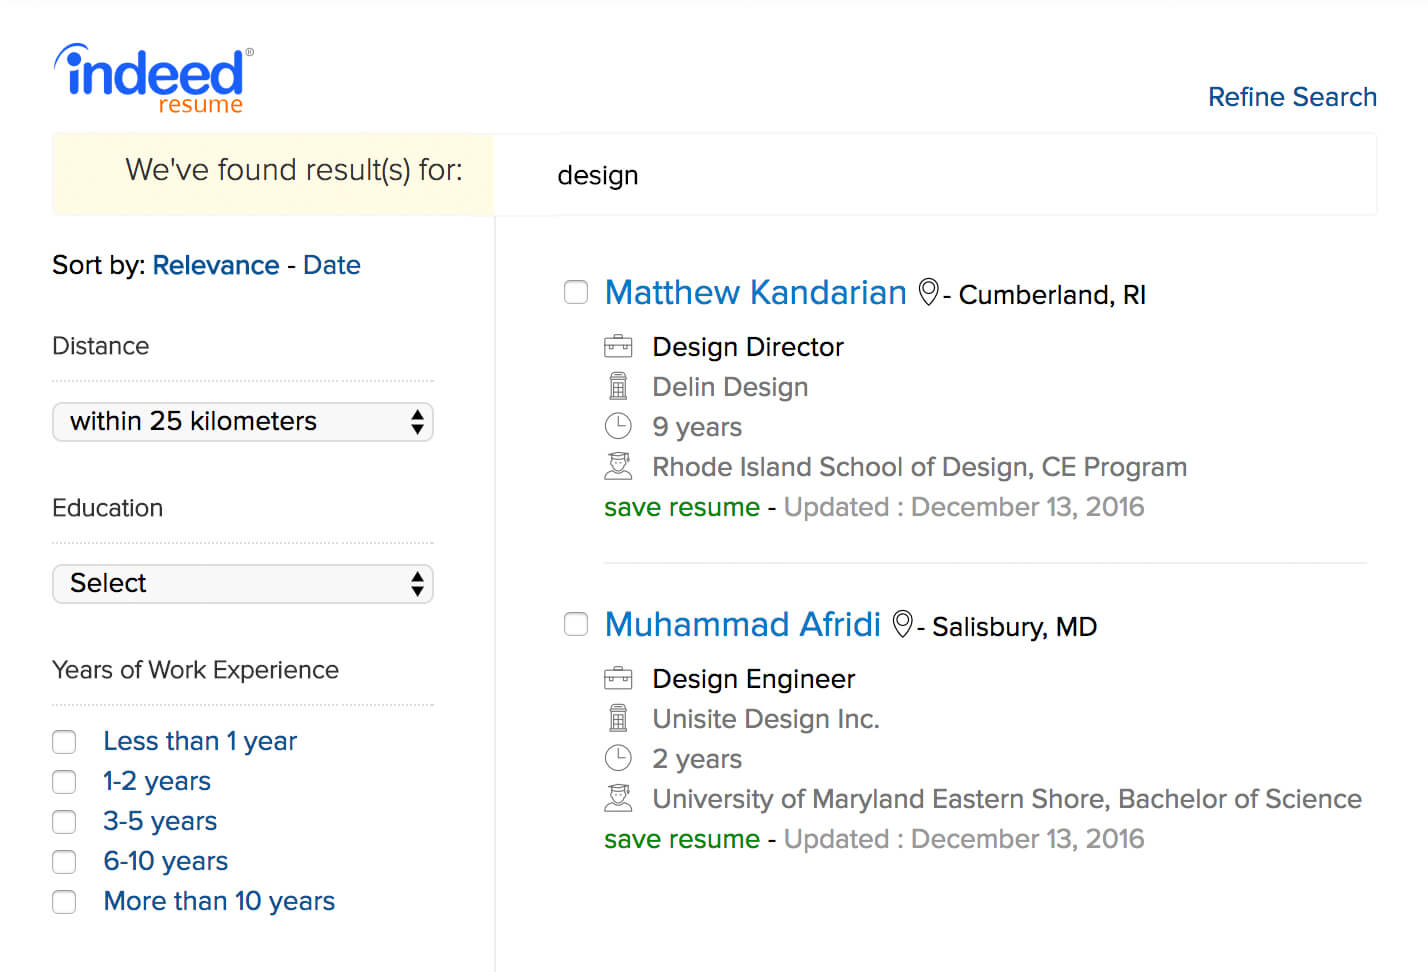Open the Refine Search link

click(1291, 97)
